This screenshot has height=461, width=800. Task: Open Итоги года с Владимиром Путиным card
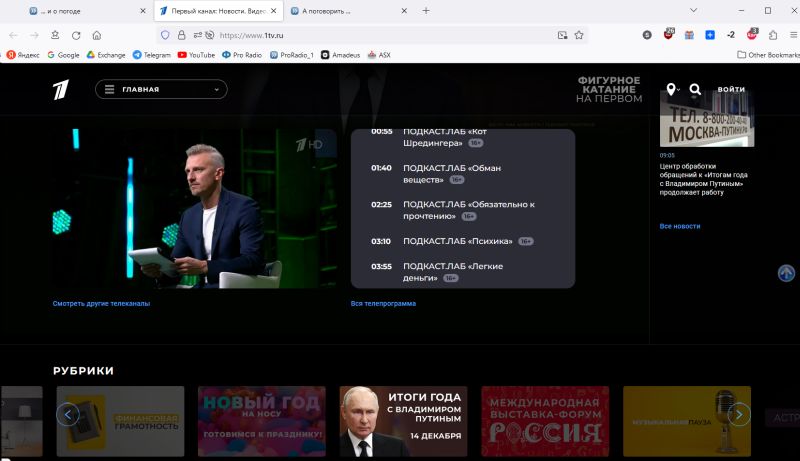[x=404, y=421]
